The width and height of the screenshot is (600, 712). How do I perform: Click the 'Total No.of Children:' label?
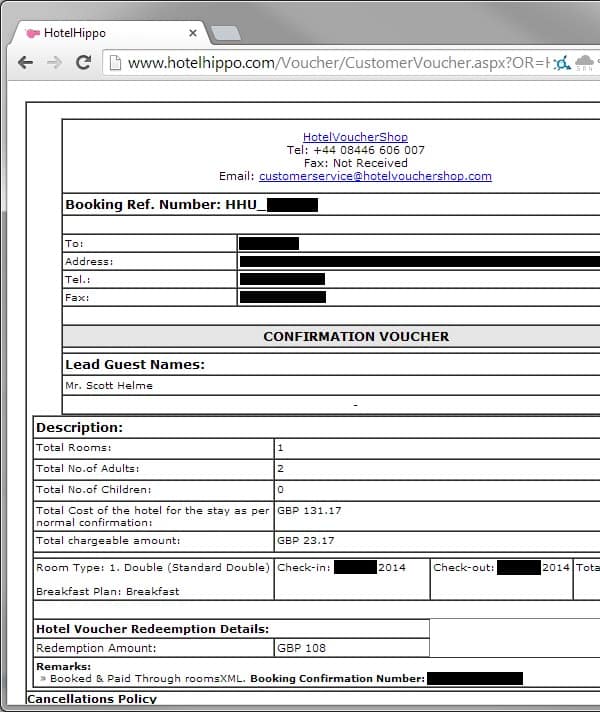(94, 490)
